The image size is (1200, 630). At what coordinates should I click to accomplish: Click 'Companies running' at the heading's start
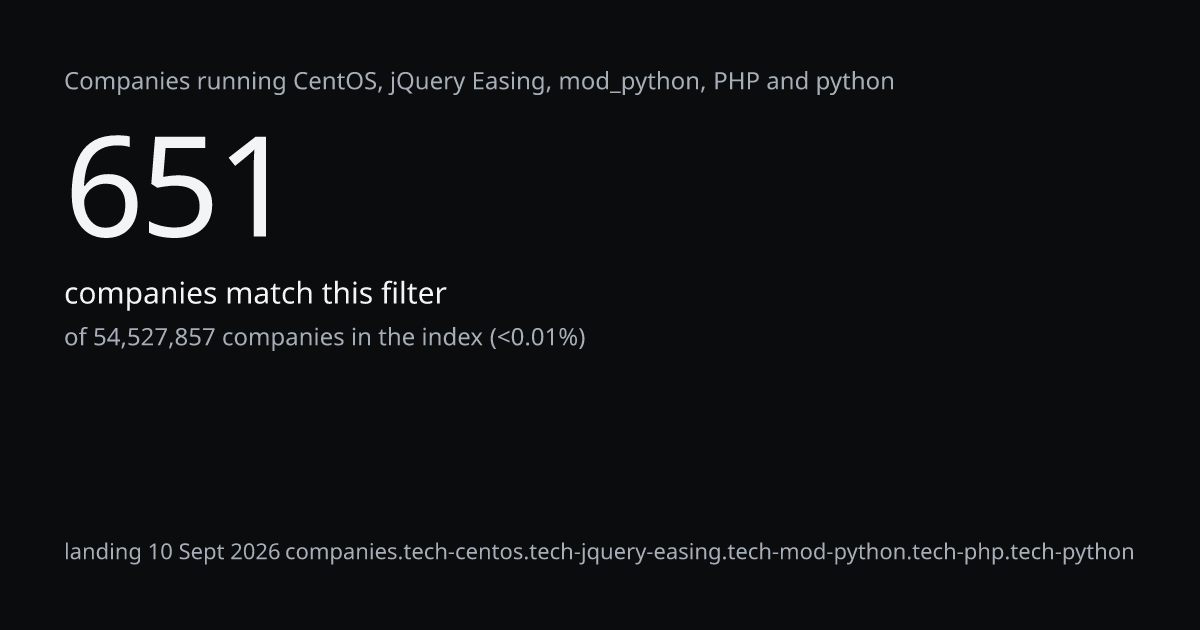[x=175, y=82]
